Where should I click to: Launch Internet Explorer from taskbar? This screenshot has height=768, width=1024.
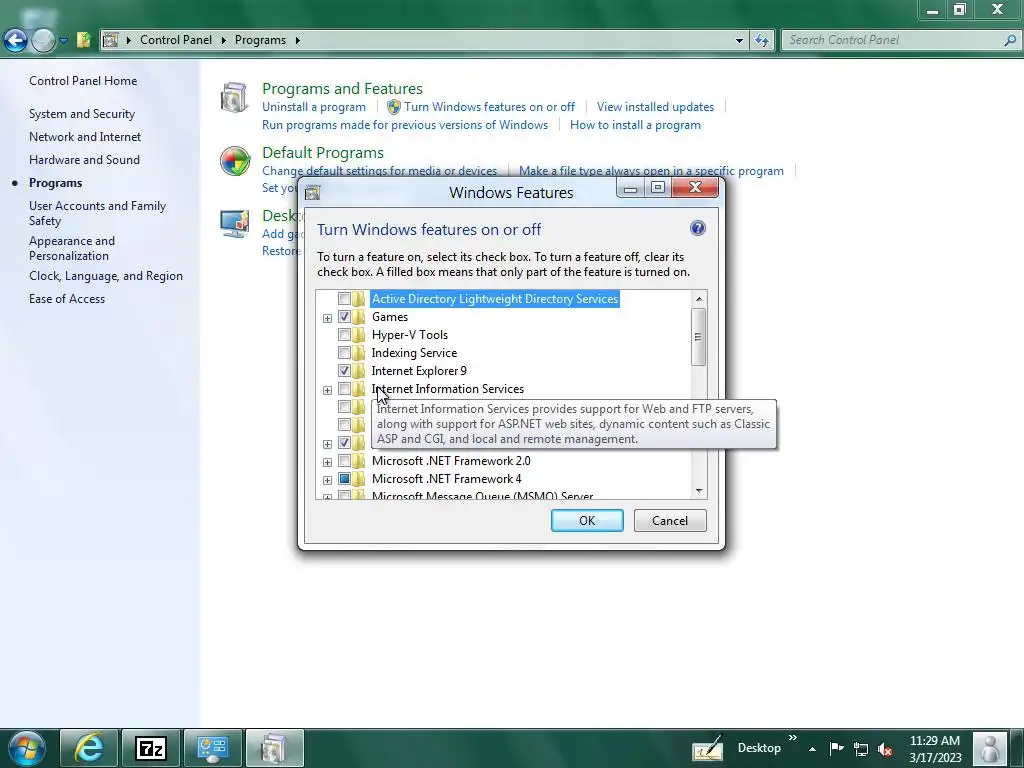pos(89,748)
